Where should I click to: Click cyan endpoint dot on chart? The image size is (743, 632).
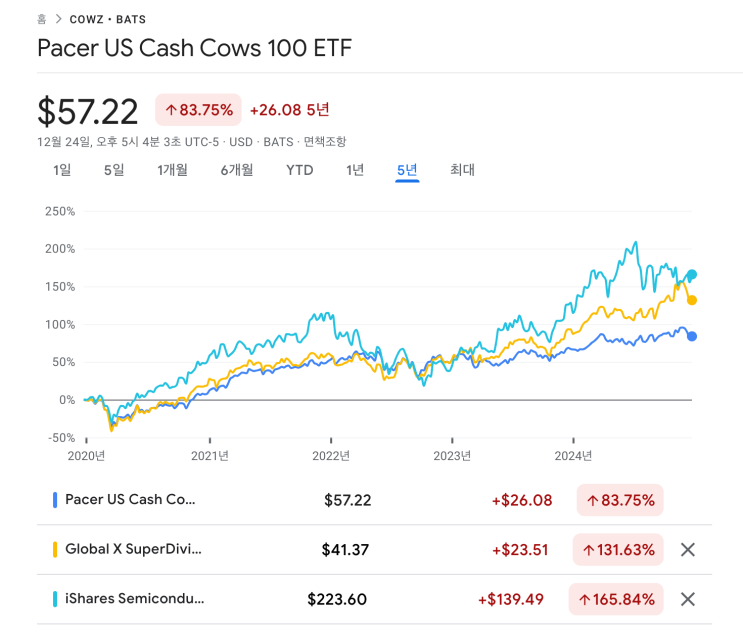692,274
